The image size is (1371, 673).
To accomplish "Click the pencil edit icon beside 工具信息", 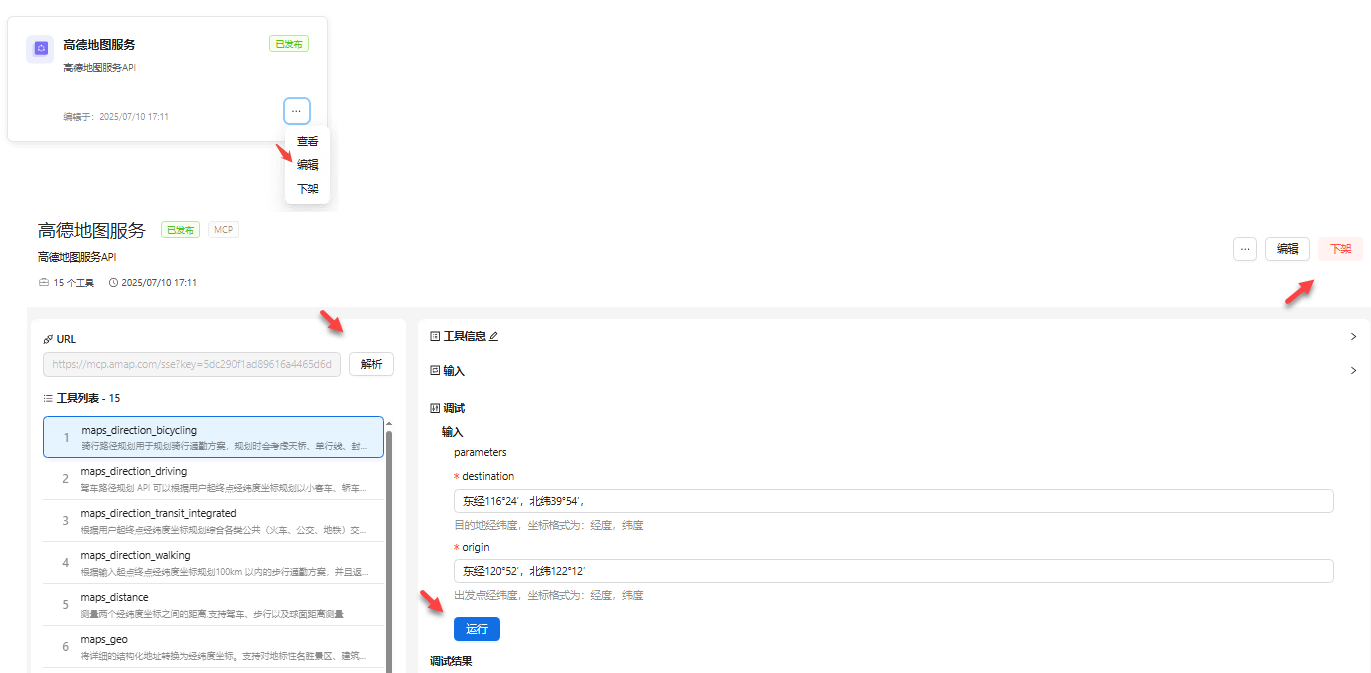I will 493,337.
